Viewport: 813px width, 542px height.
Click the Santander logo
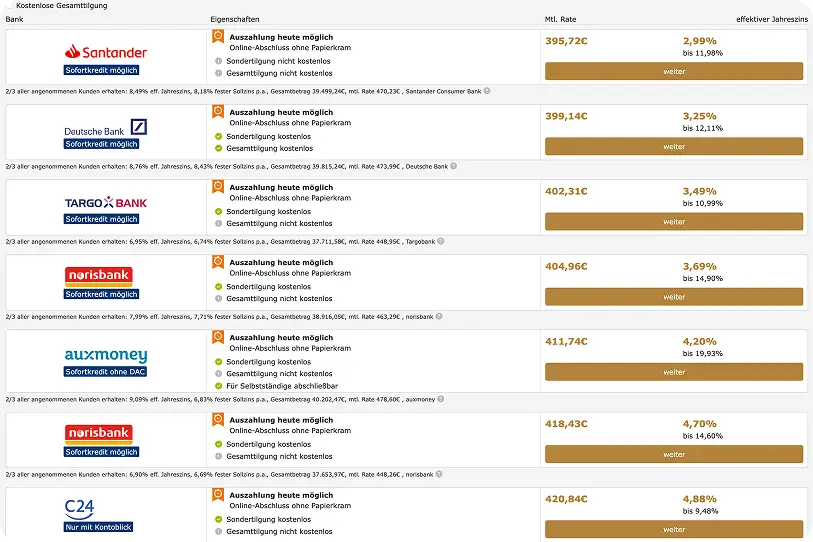(x=106, y=52)
